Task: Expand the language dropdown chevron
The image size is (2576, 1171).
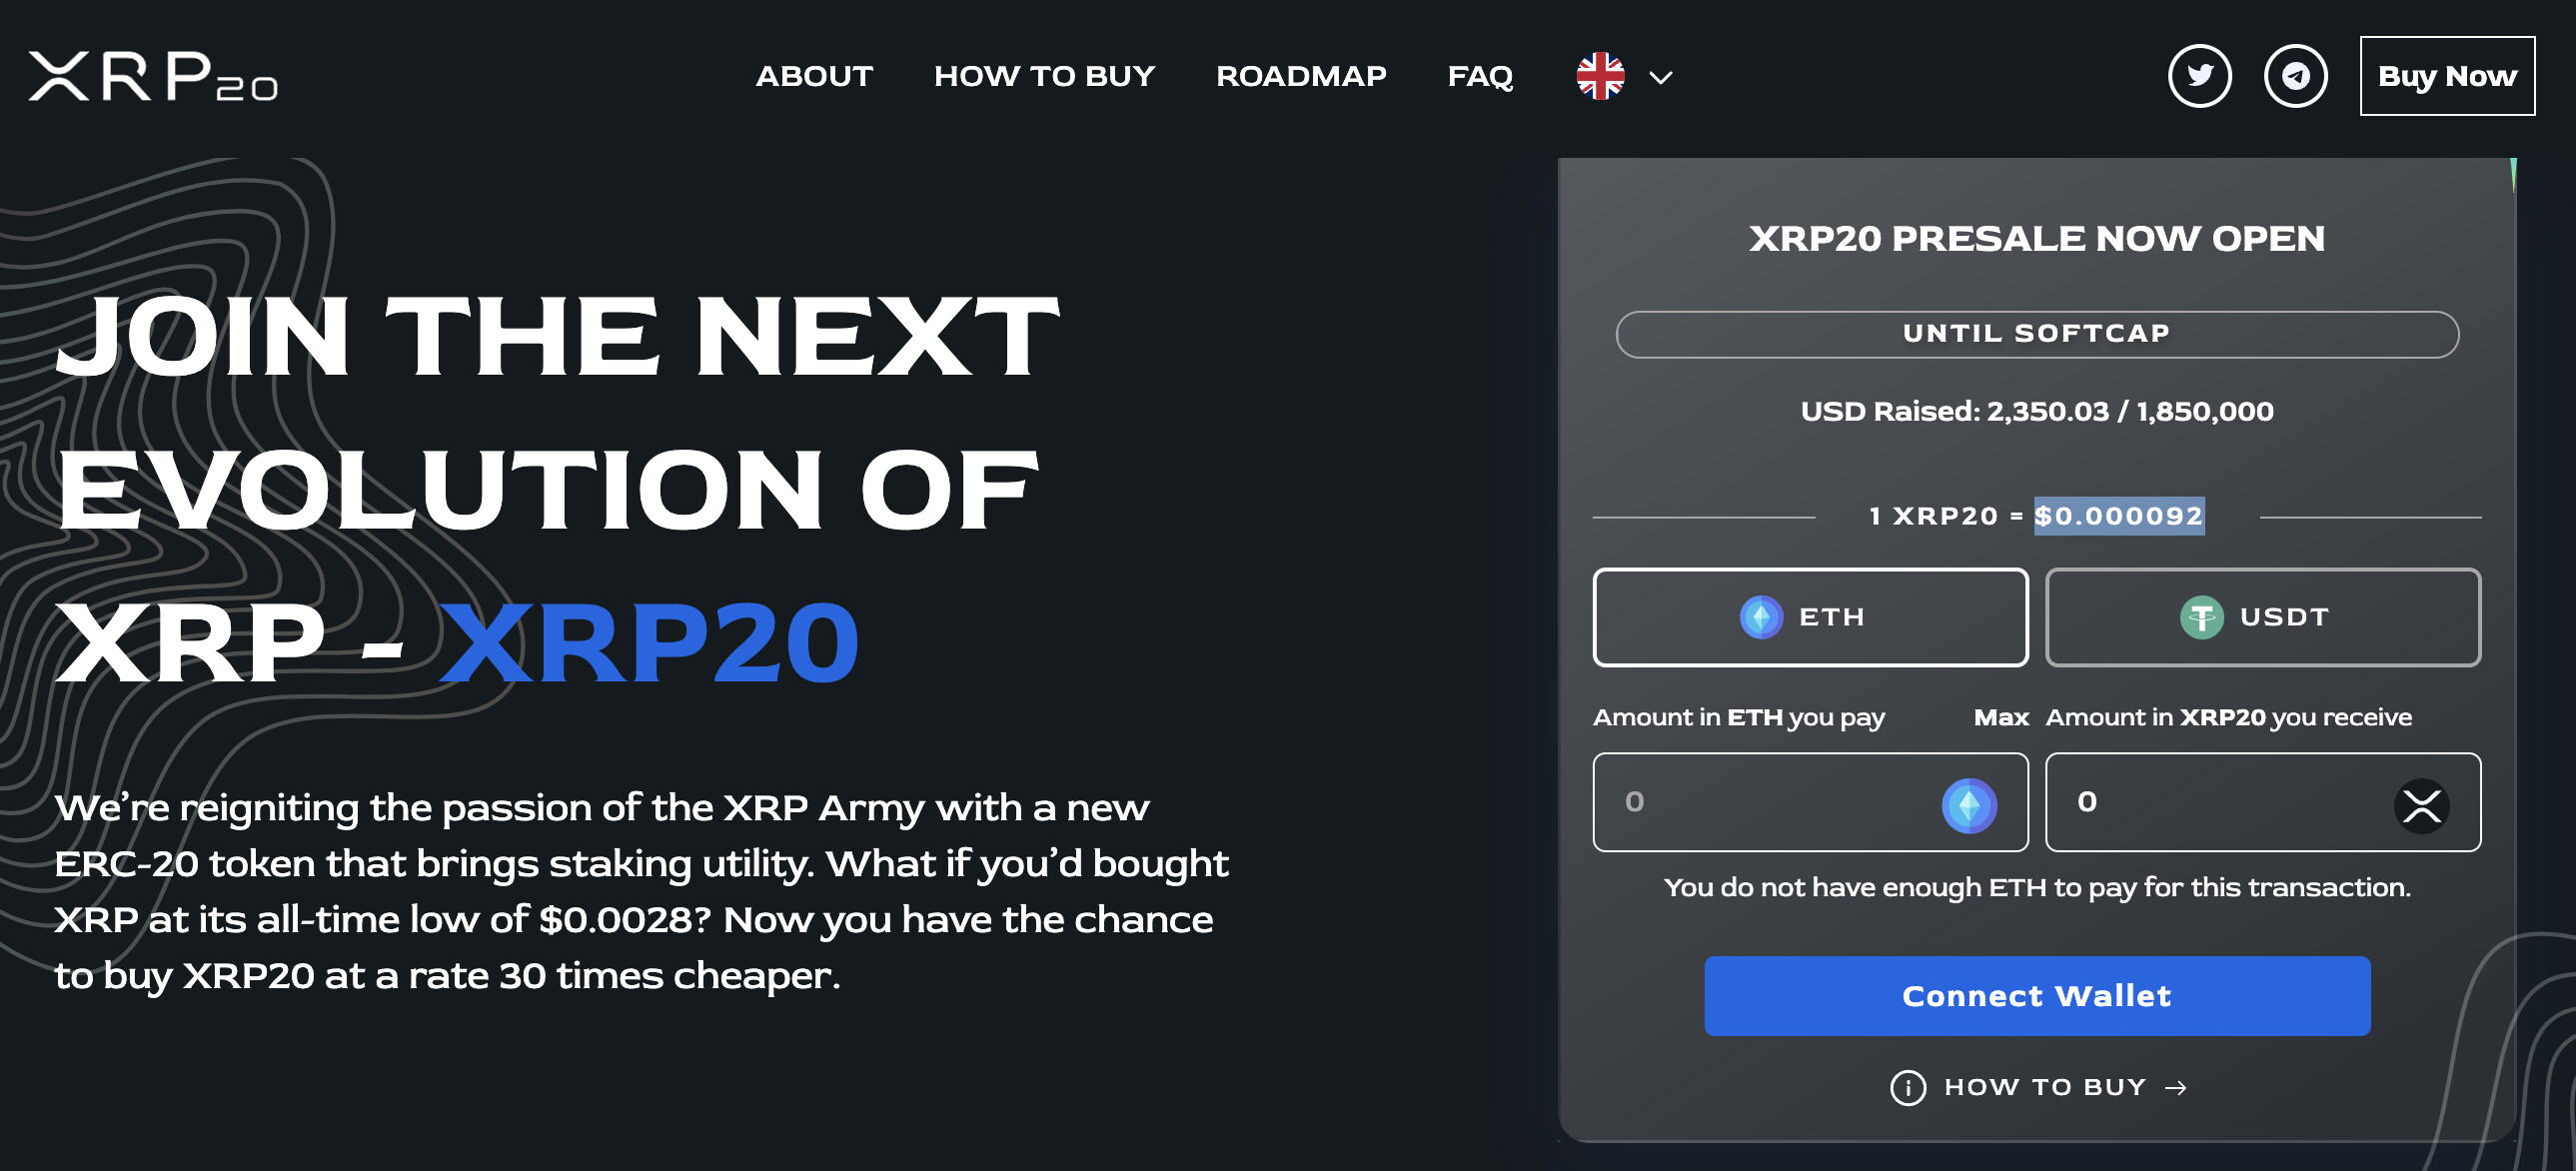Action: click(x=1660, y=77)
